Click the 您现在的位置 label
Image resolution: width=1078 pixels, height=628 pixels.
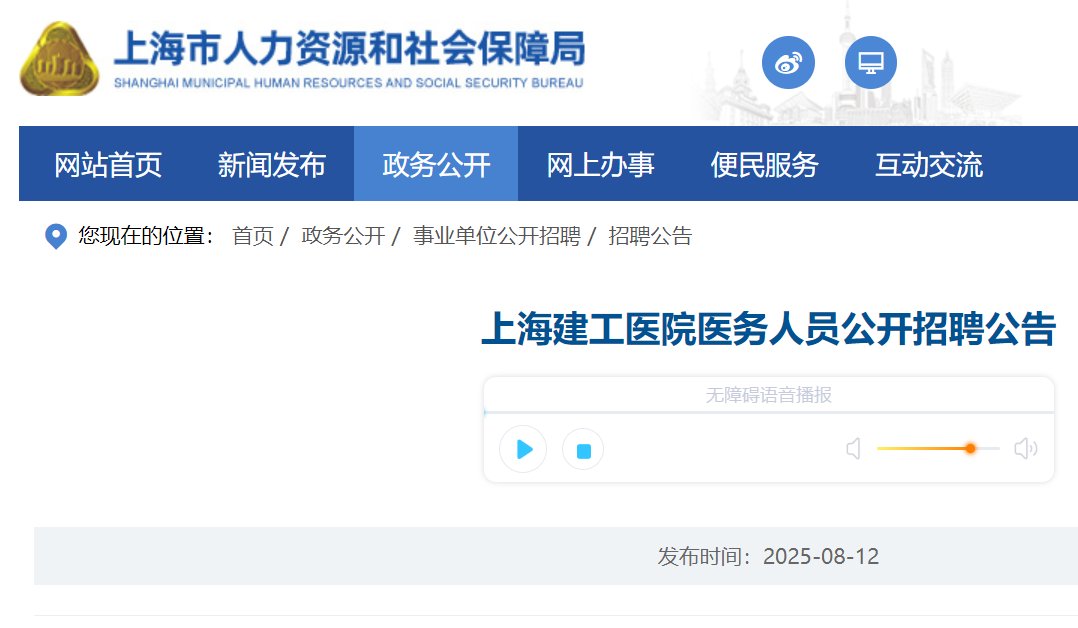tap(146, 236)
